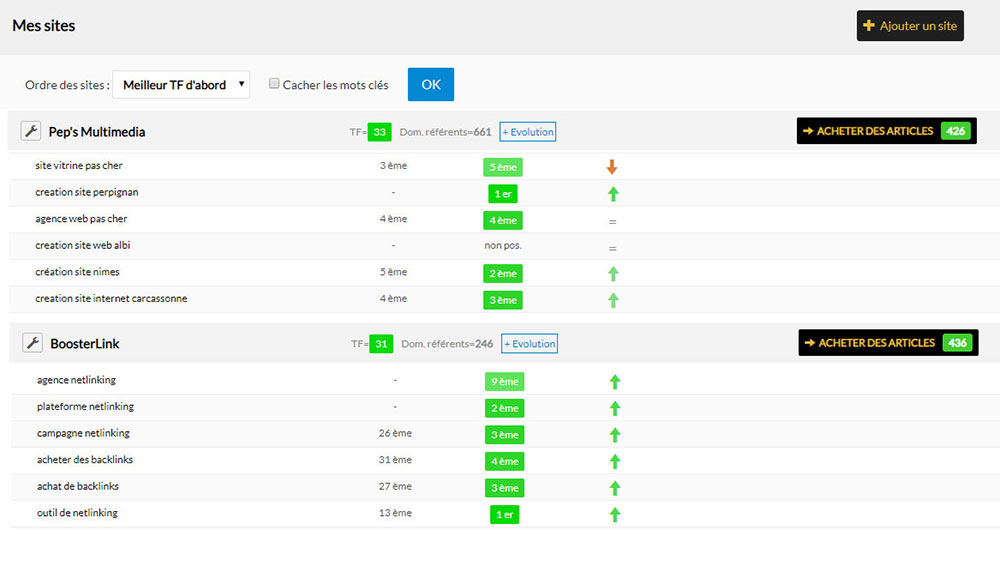The width and height of the screenshot is (1000, 566).
Task: Click the Pep's Multimedia site name
Action: click(97, 132)
